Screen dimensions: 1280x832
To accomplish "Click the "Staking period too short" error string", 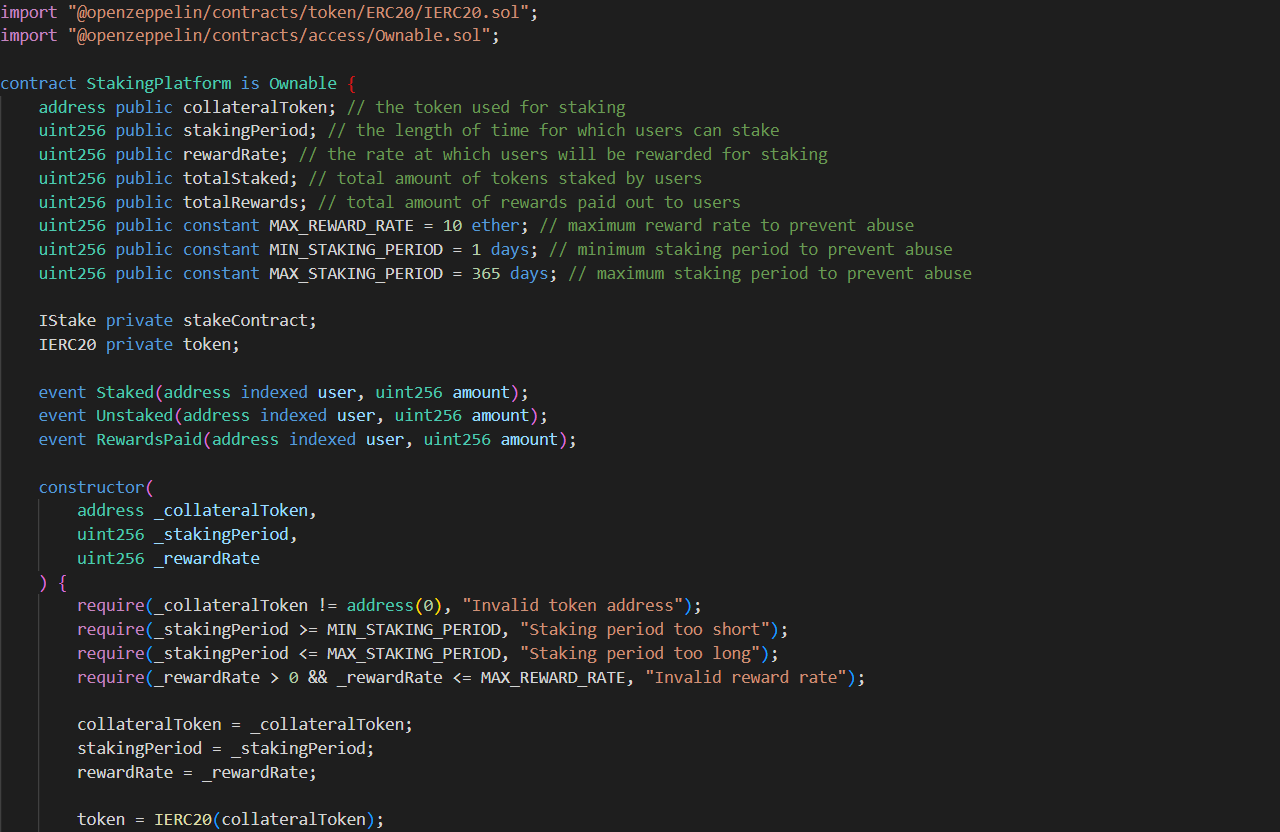I will pyautogui.click(x=645, y=629).
